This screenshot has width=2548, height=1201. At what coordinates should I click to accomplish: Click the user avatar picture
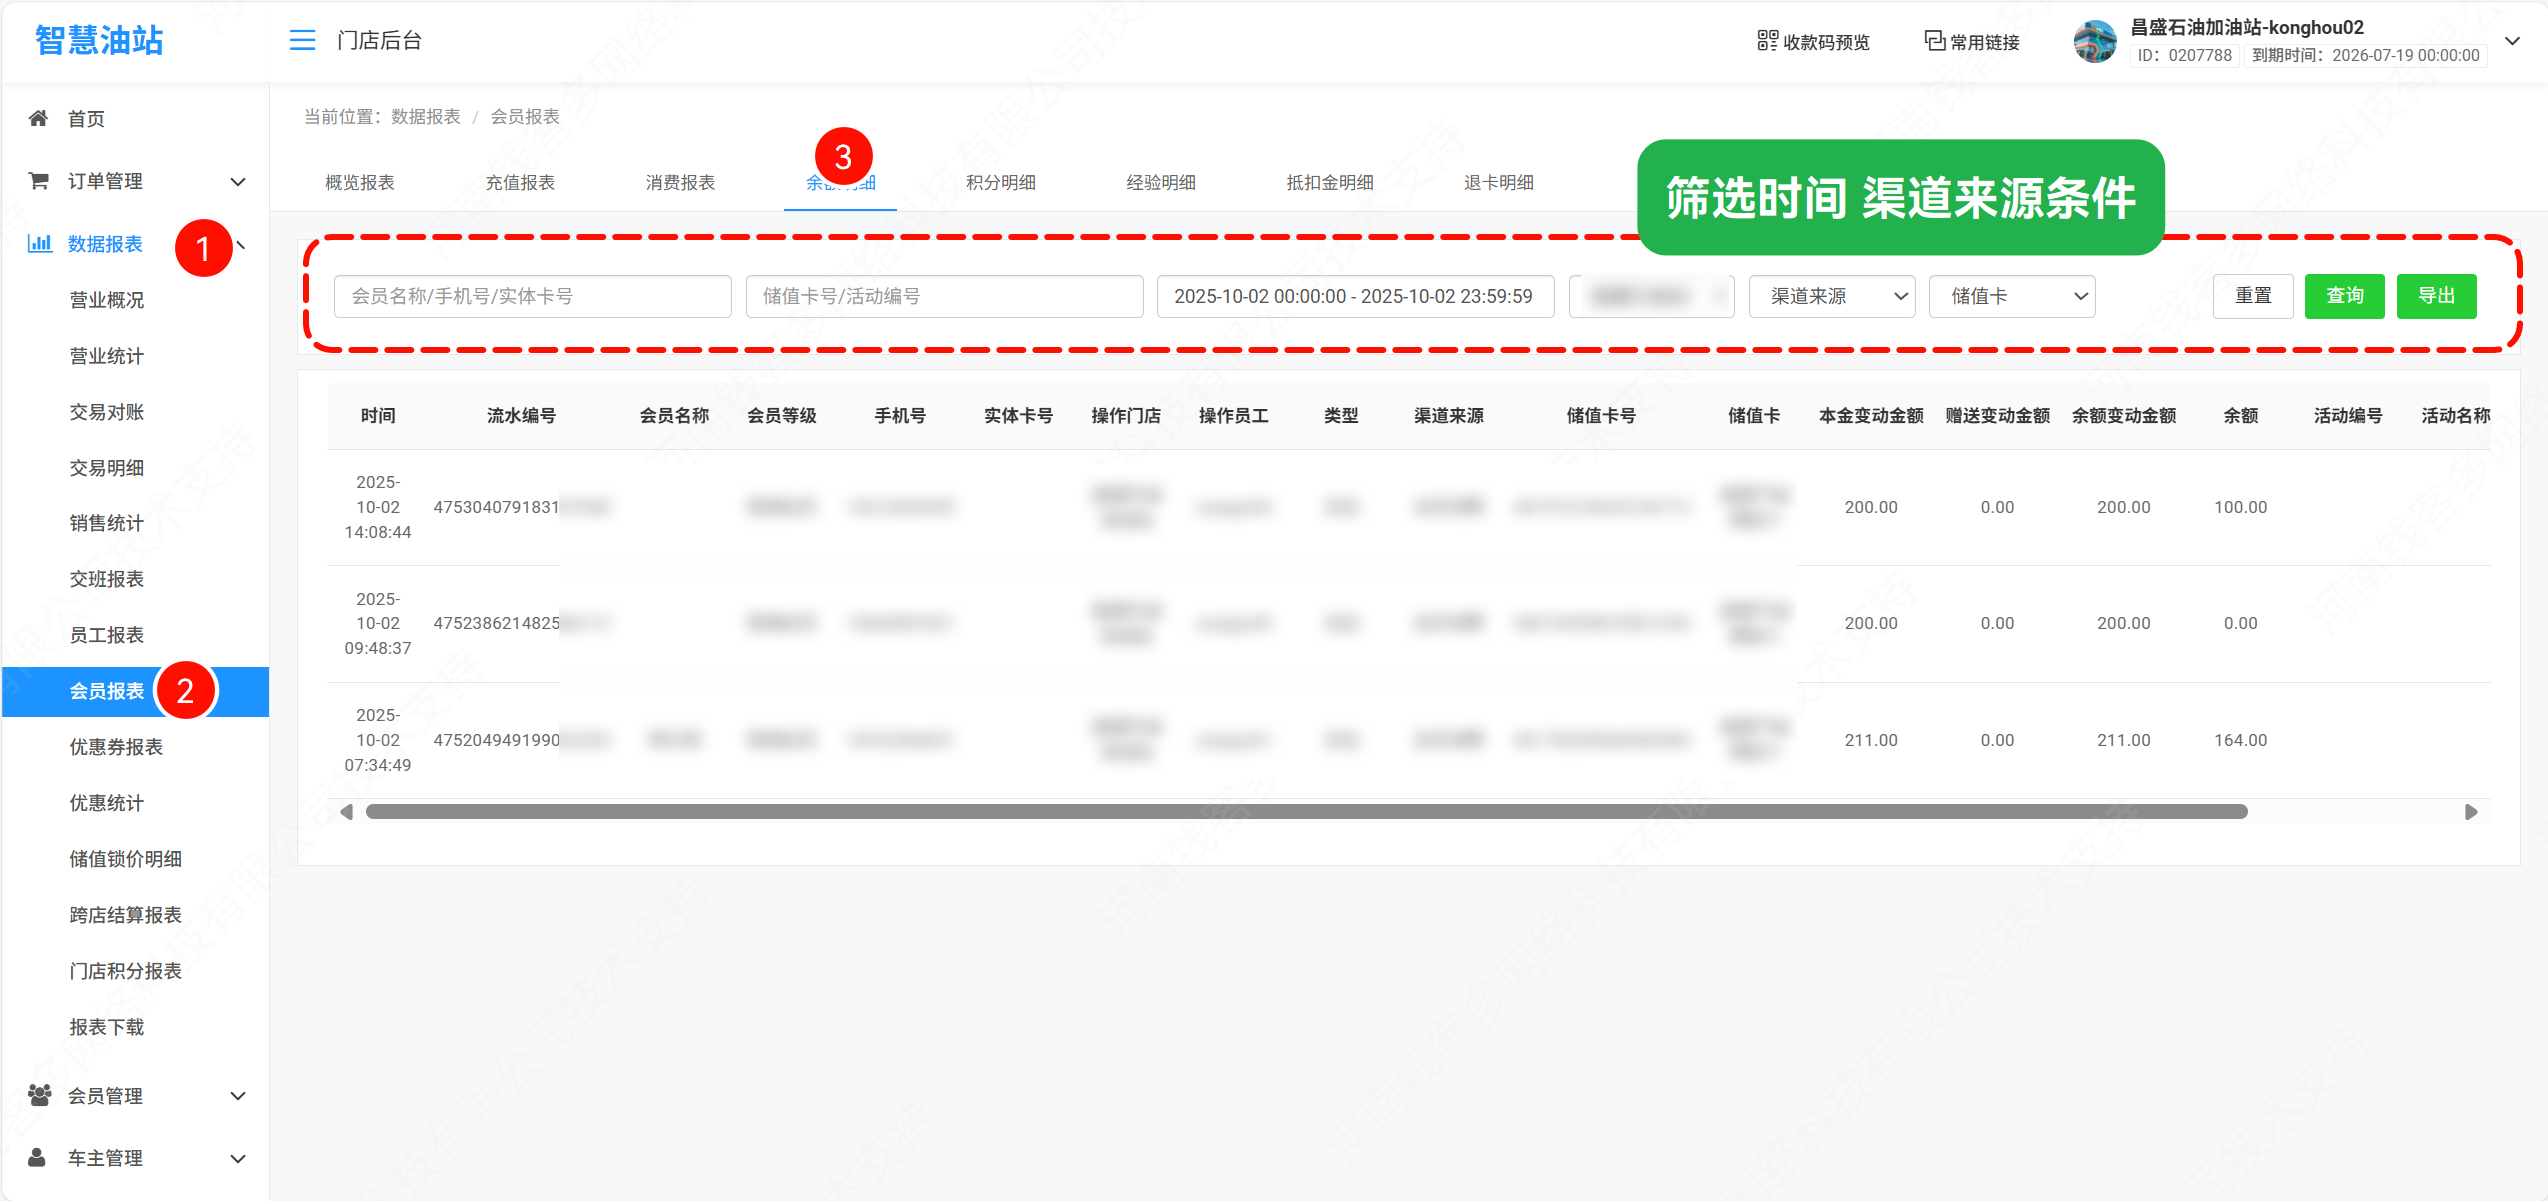[2095, 41]
